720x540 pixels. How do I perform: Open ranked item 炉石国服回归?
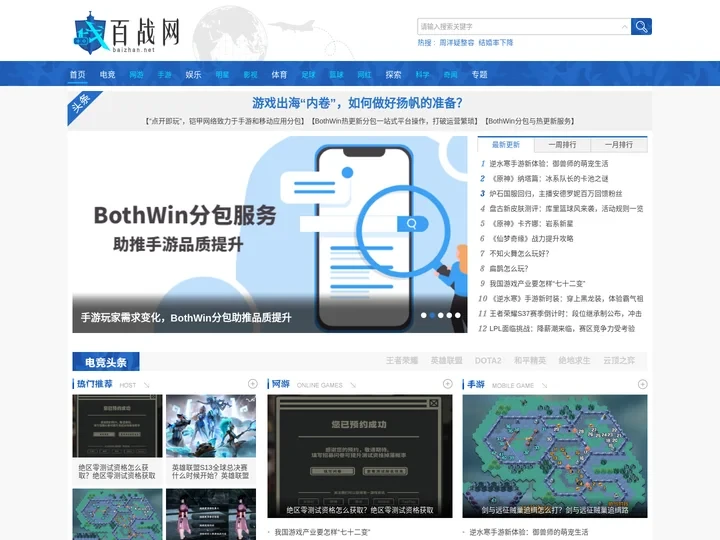pos(556,194)
